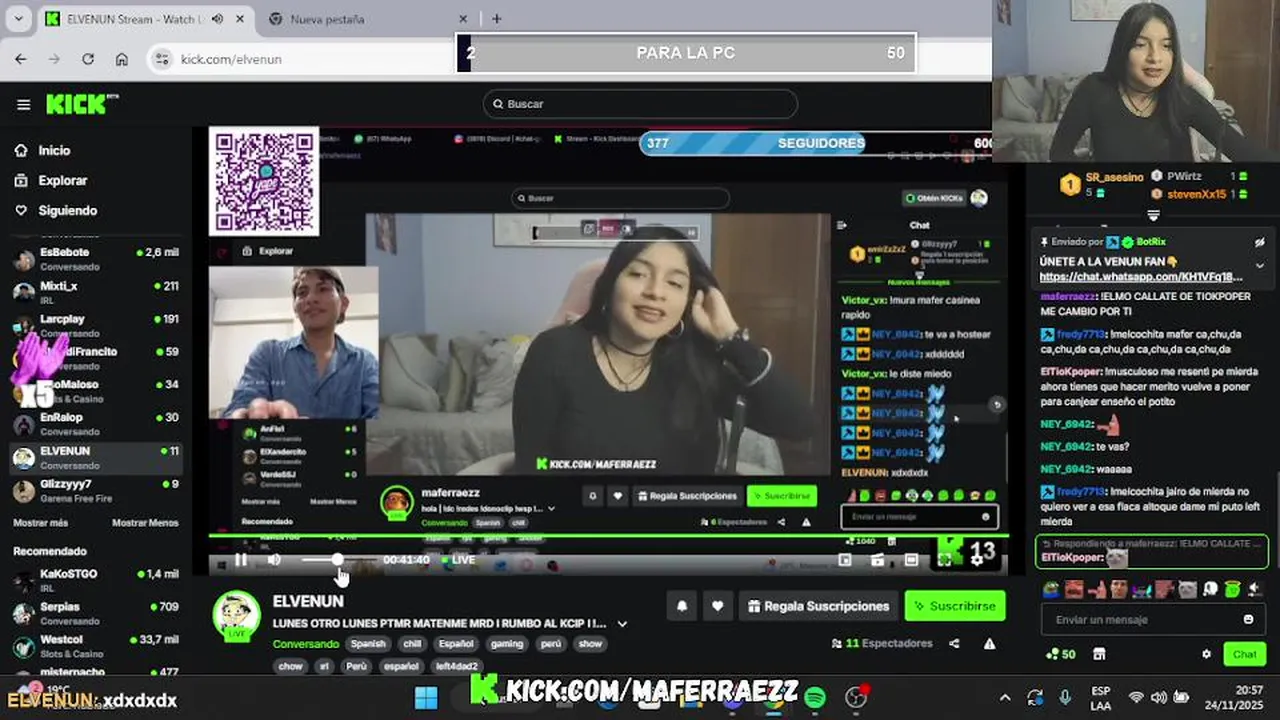The height and width of the screenshot is (720, 1280).
Task: Open chat settings gear
Action: [x=1206, y=654]
